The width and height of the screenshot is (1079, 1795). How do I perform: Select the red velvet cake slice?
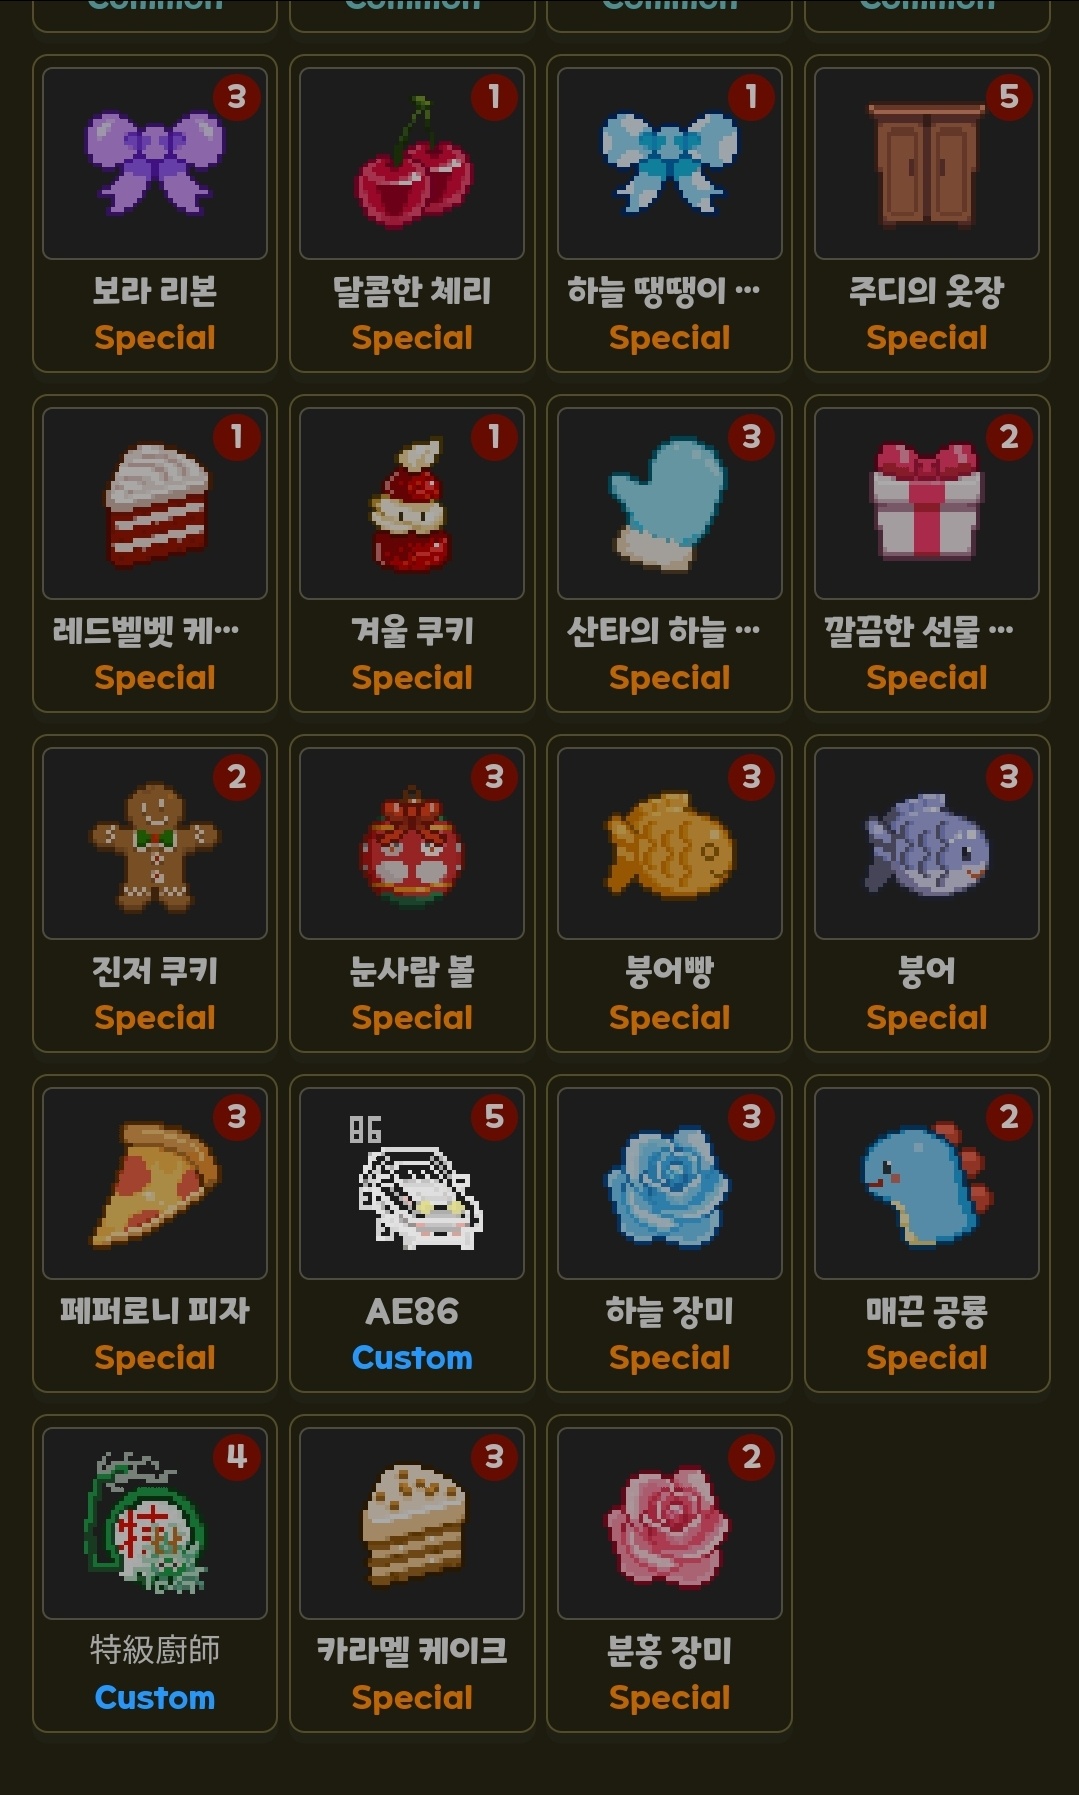click(155, 553)
